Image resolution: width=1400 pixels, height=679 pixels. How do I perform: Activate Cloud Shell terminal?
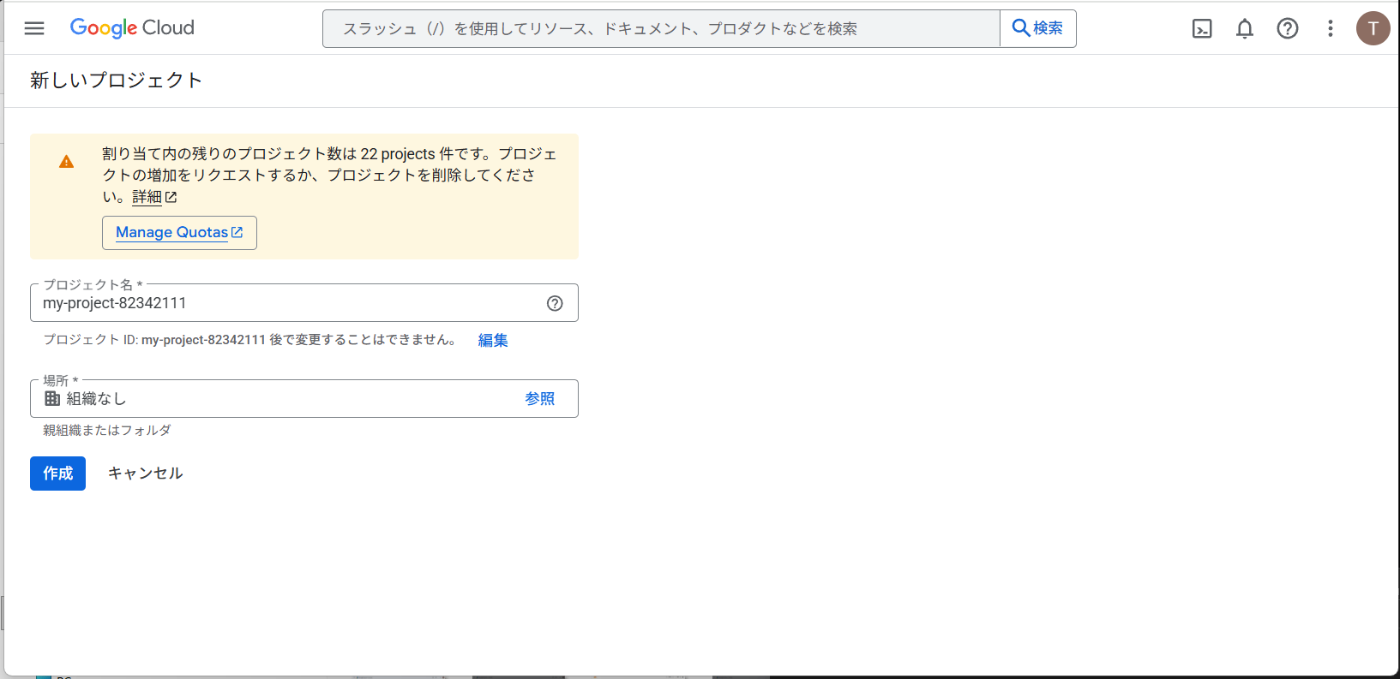[1201, 28]
